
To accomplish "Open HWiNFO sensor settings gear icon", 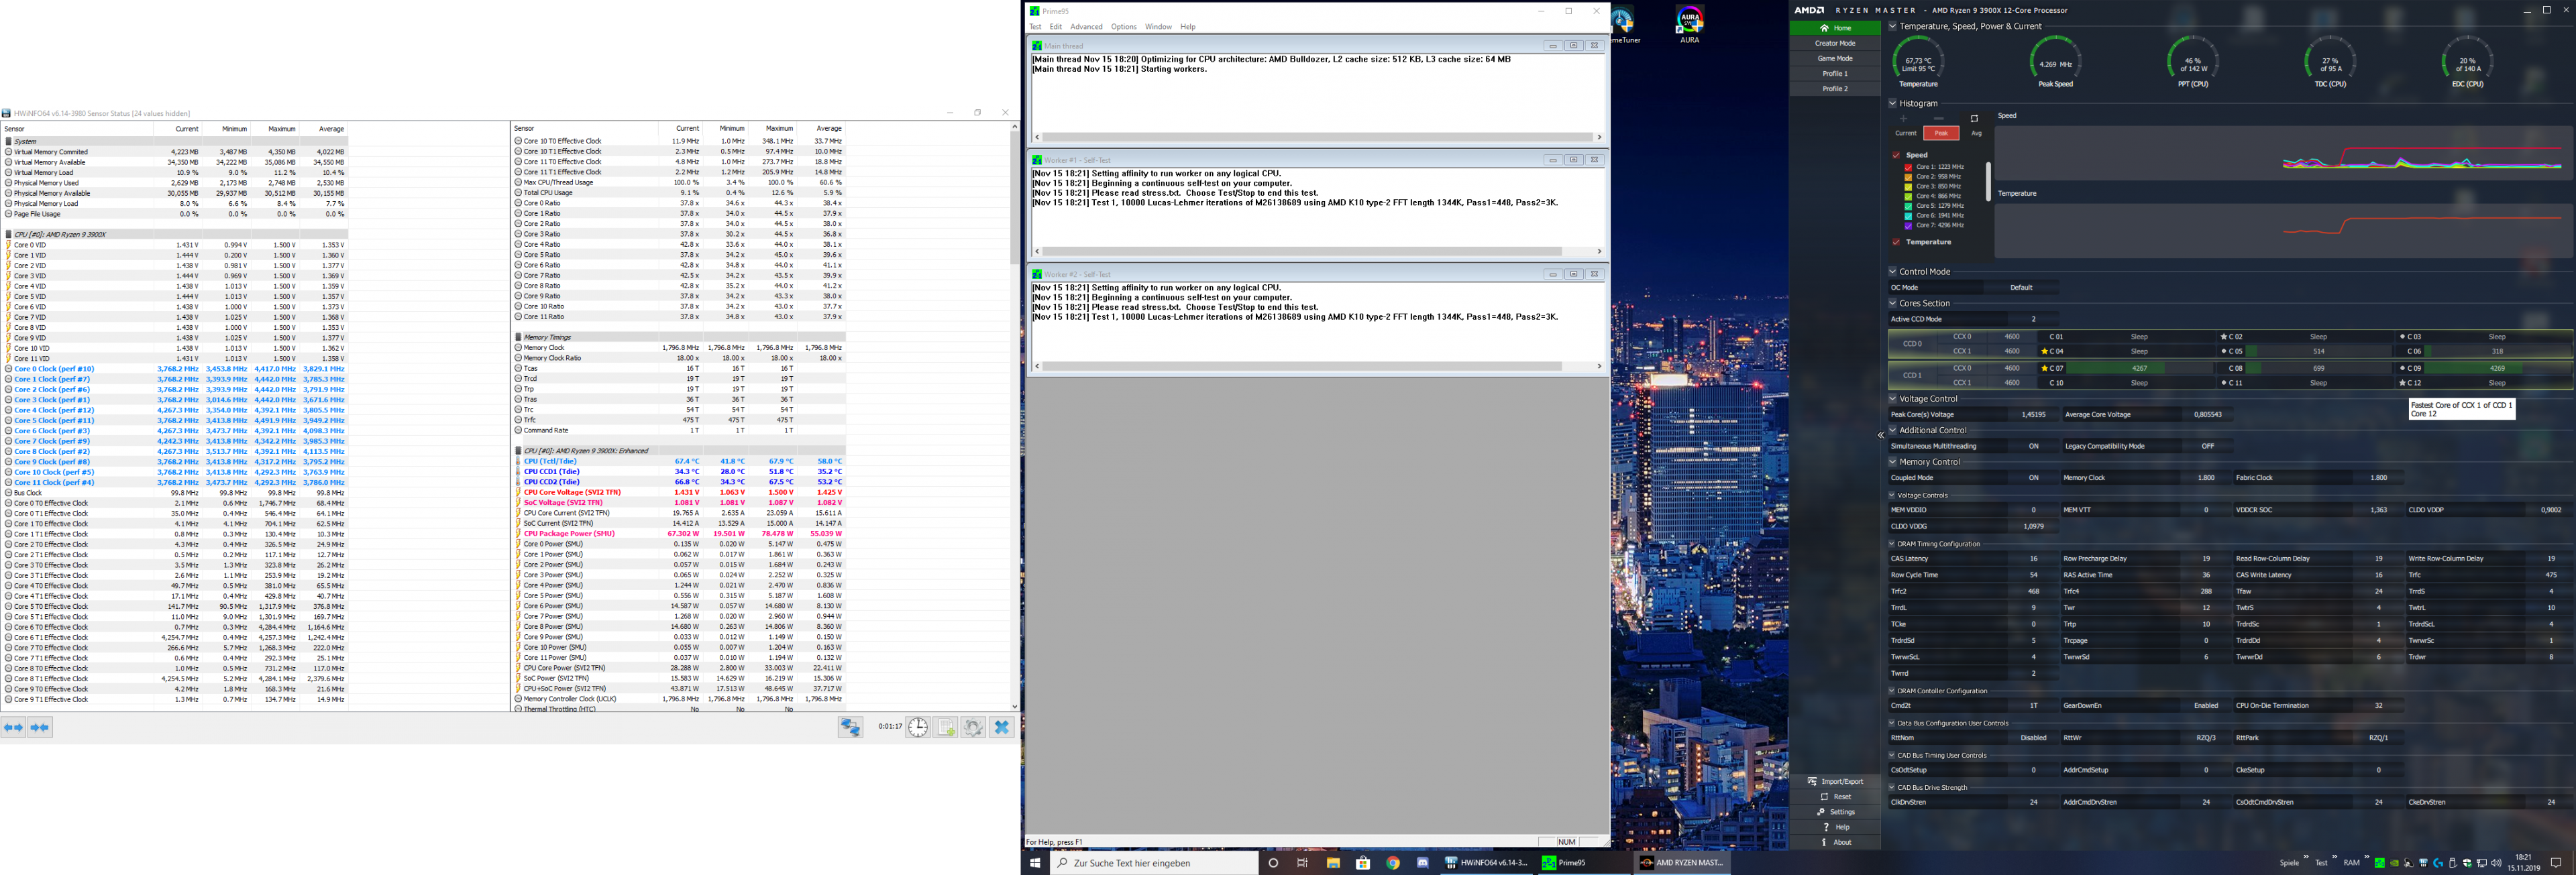I will [973, 727].
